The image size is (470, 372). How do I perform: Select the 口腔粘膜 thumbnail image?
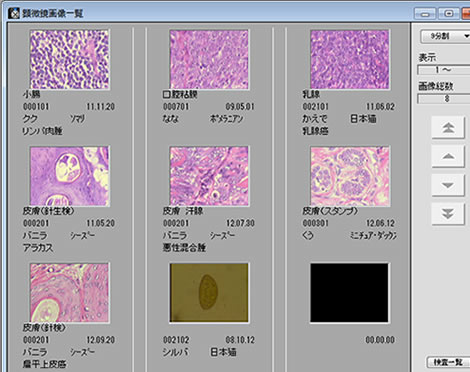[209, 59]
